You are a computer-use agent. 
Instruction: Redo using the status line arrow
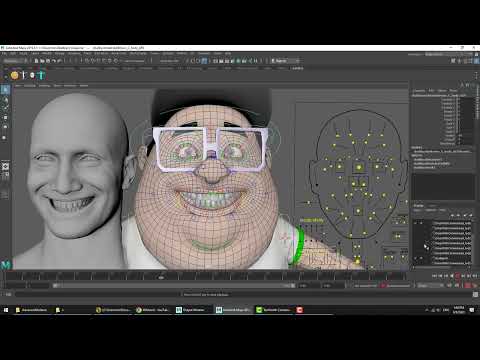pyautogui.click(x=59, y=61)
